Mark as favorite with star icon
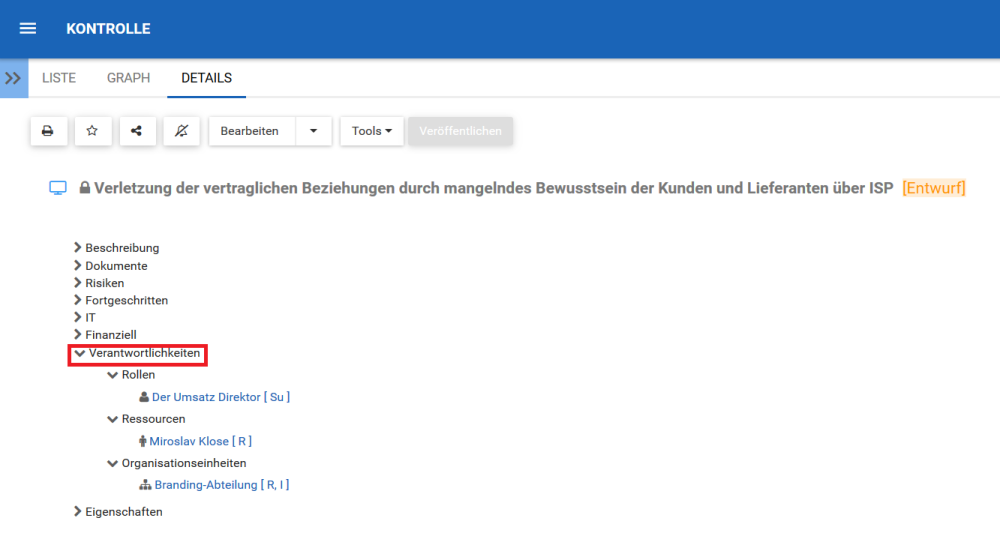This screenshot has width=1000, height=554. click(92, 131)
